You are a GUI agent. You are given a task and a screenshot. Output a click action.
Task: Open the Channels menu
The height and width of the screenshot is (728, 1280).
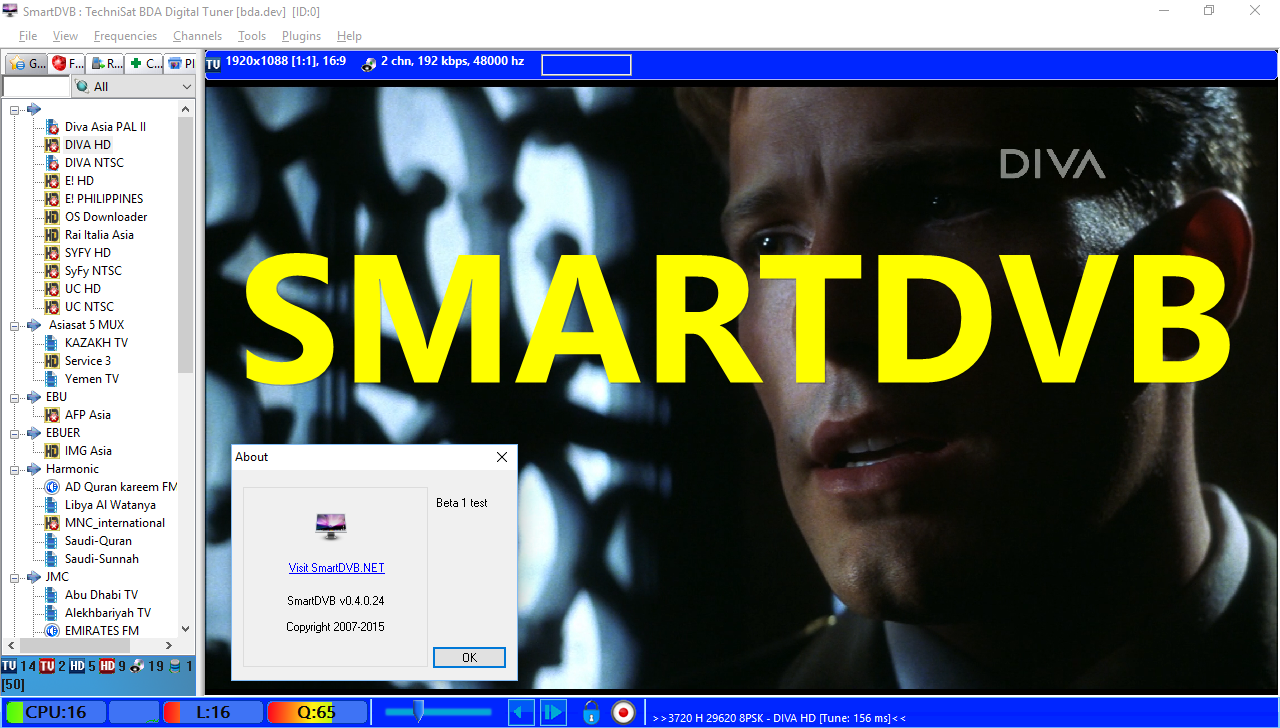point(197,36)
